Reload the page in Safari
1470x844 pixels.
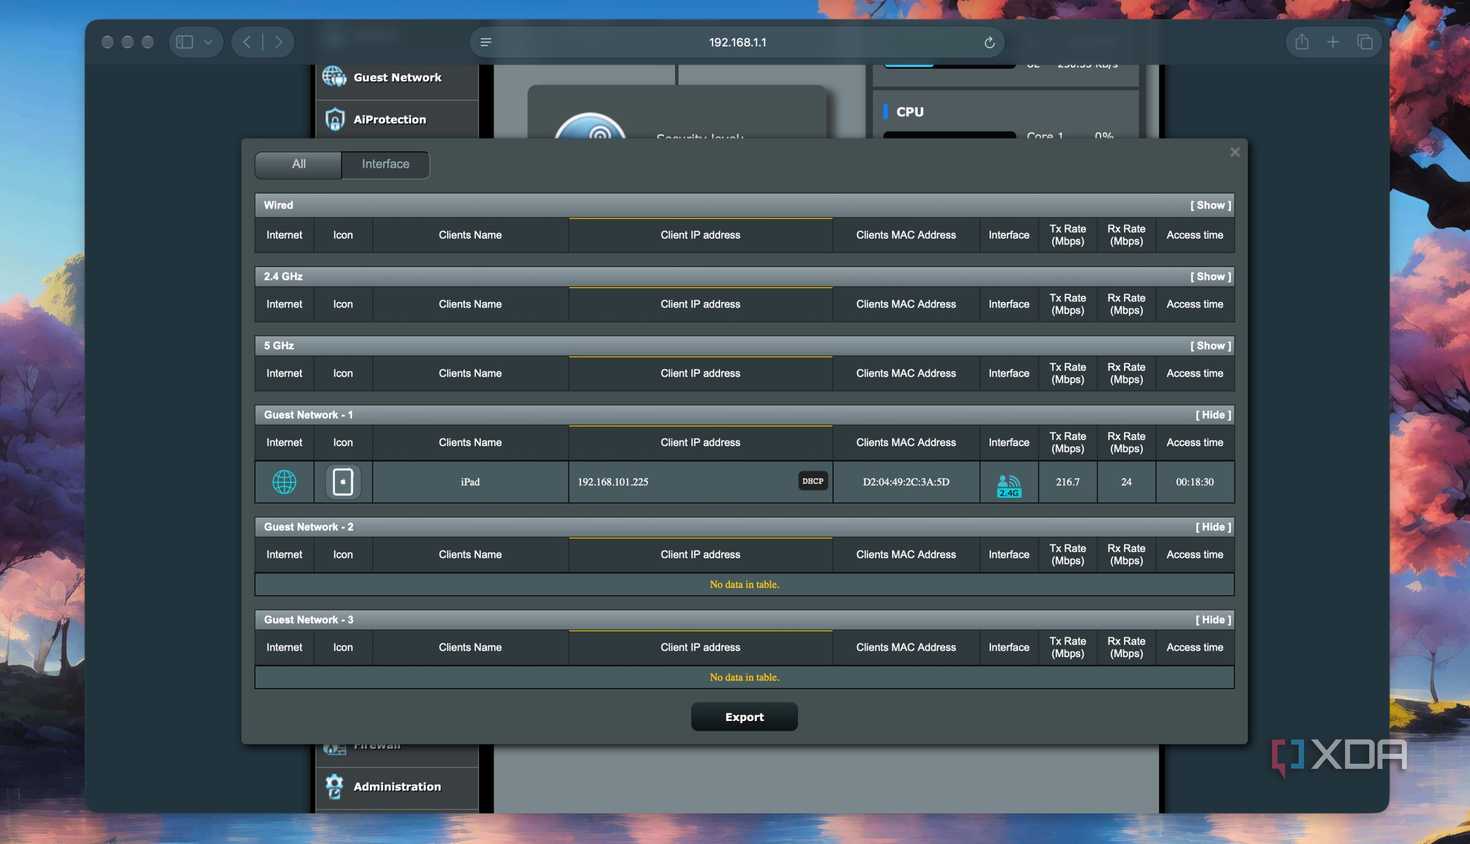tap(989, 42)
